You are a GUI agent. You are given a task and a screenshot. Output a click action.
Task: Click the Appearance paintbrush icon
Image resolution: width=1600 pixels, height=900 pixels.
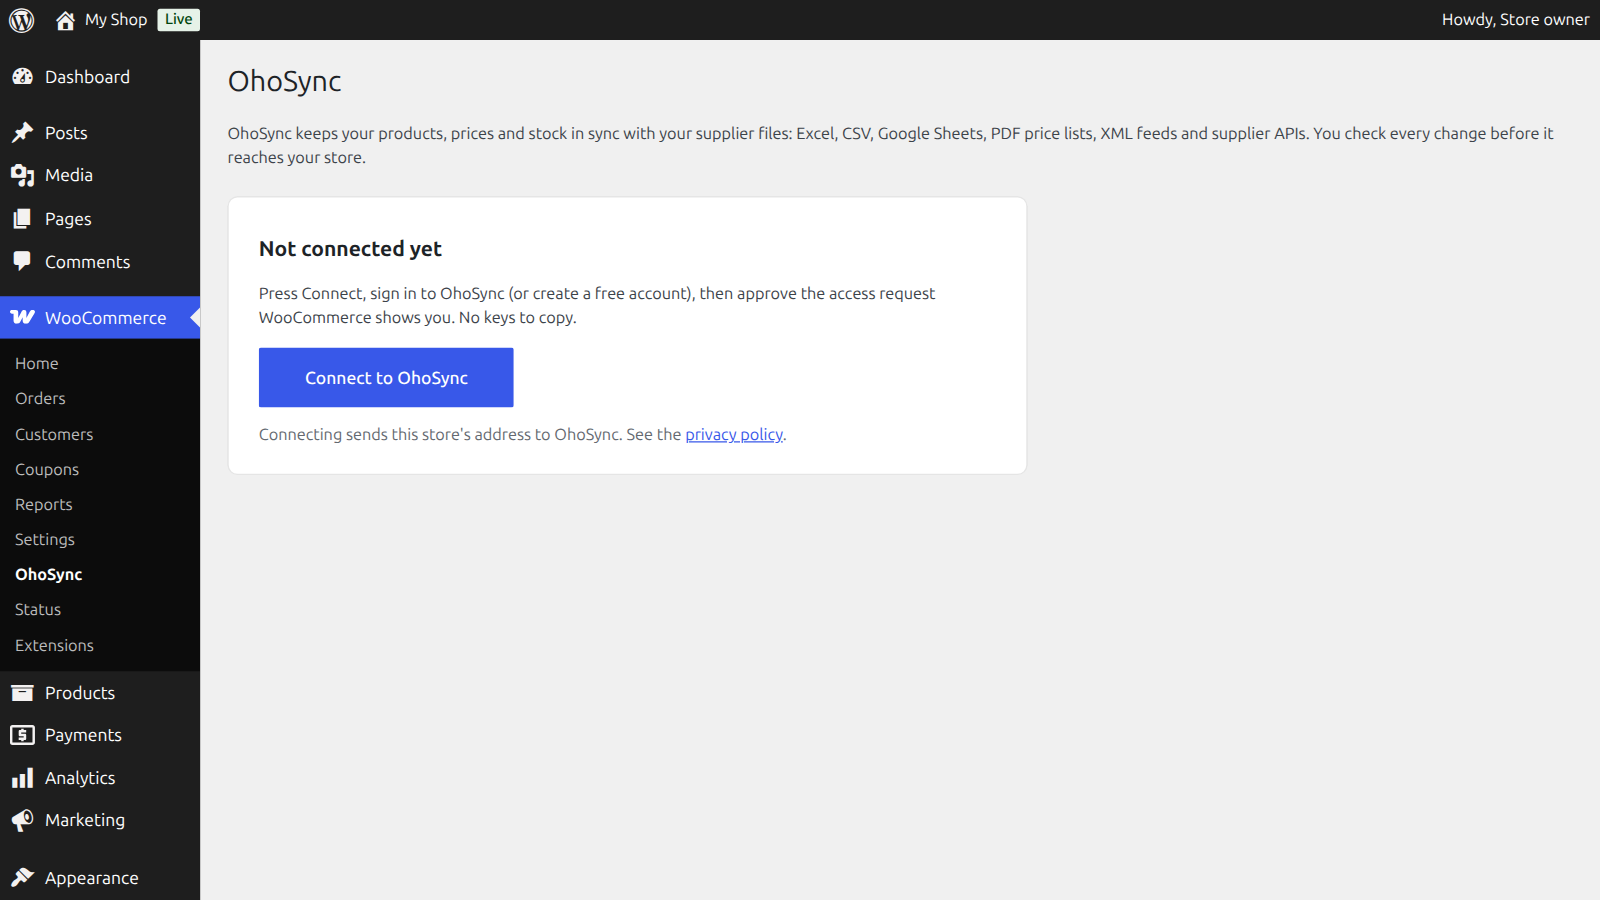[x=22, y=878]
